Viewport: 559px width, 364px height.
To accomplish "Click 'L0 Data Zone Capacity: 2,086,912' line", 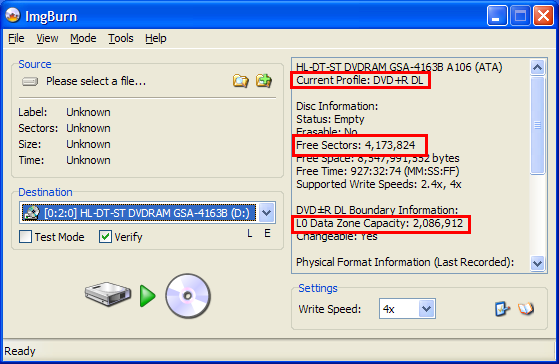I will (x=379, y=223).
